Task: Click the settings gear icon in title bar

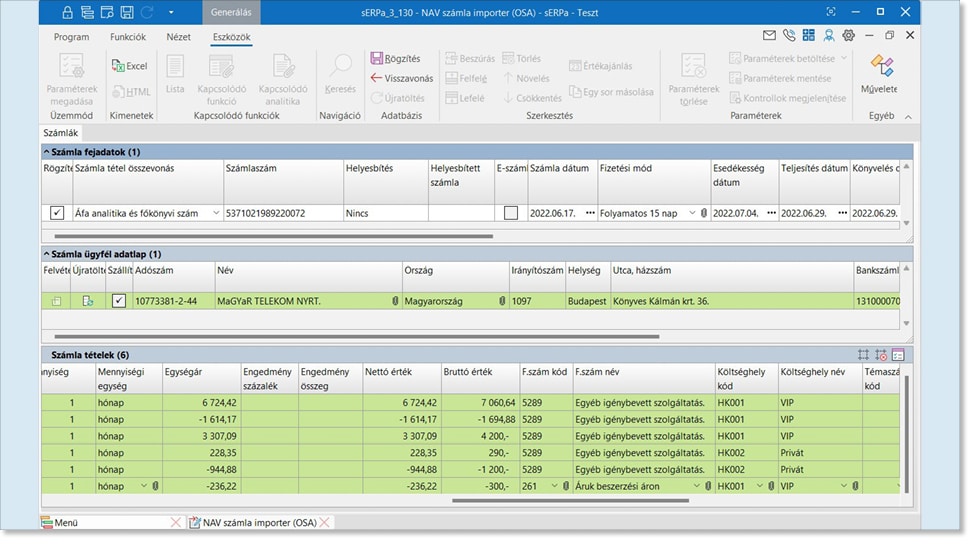Action: (x=848, y=36)
